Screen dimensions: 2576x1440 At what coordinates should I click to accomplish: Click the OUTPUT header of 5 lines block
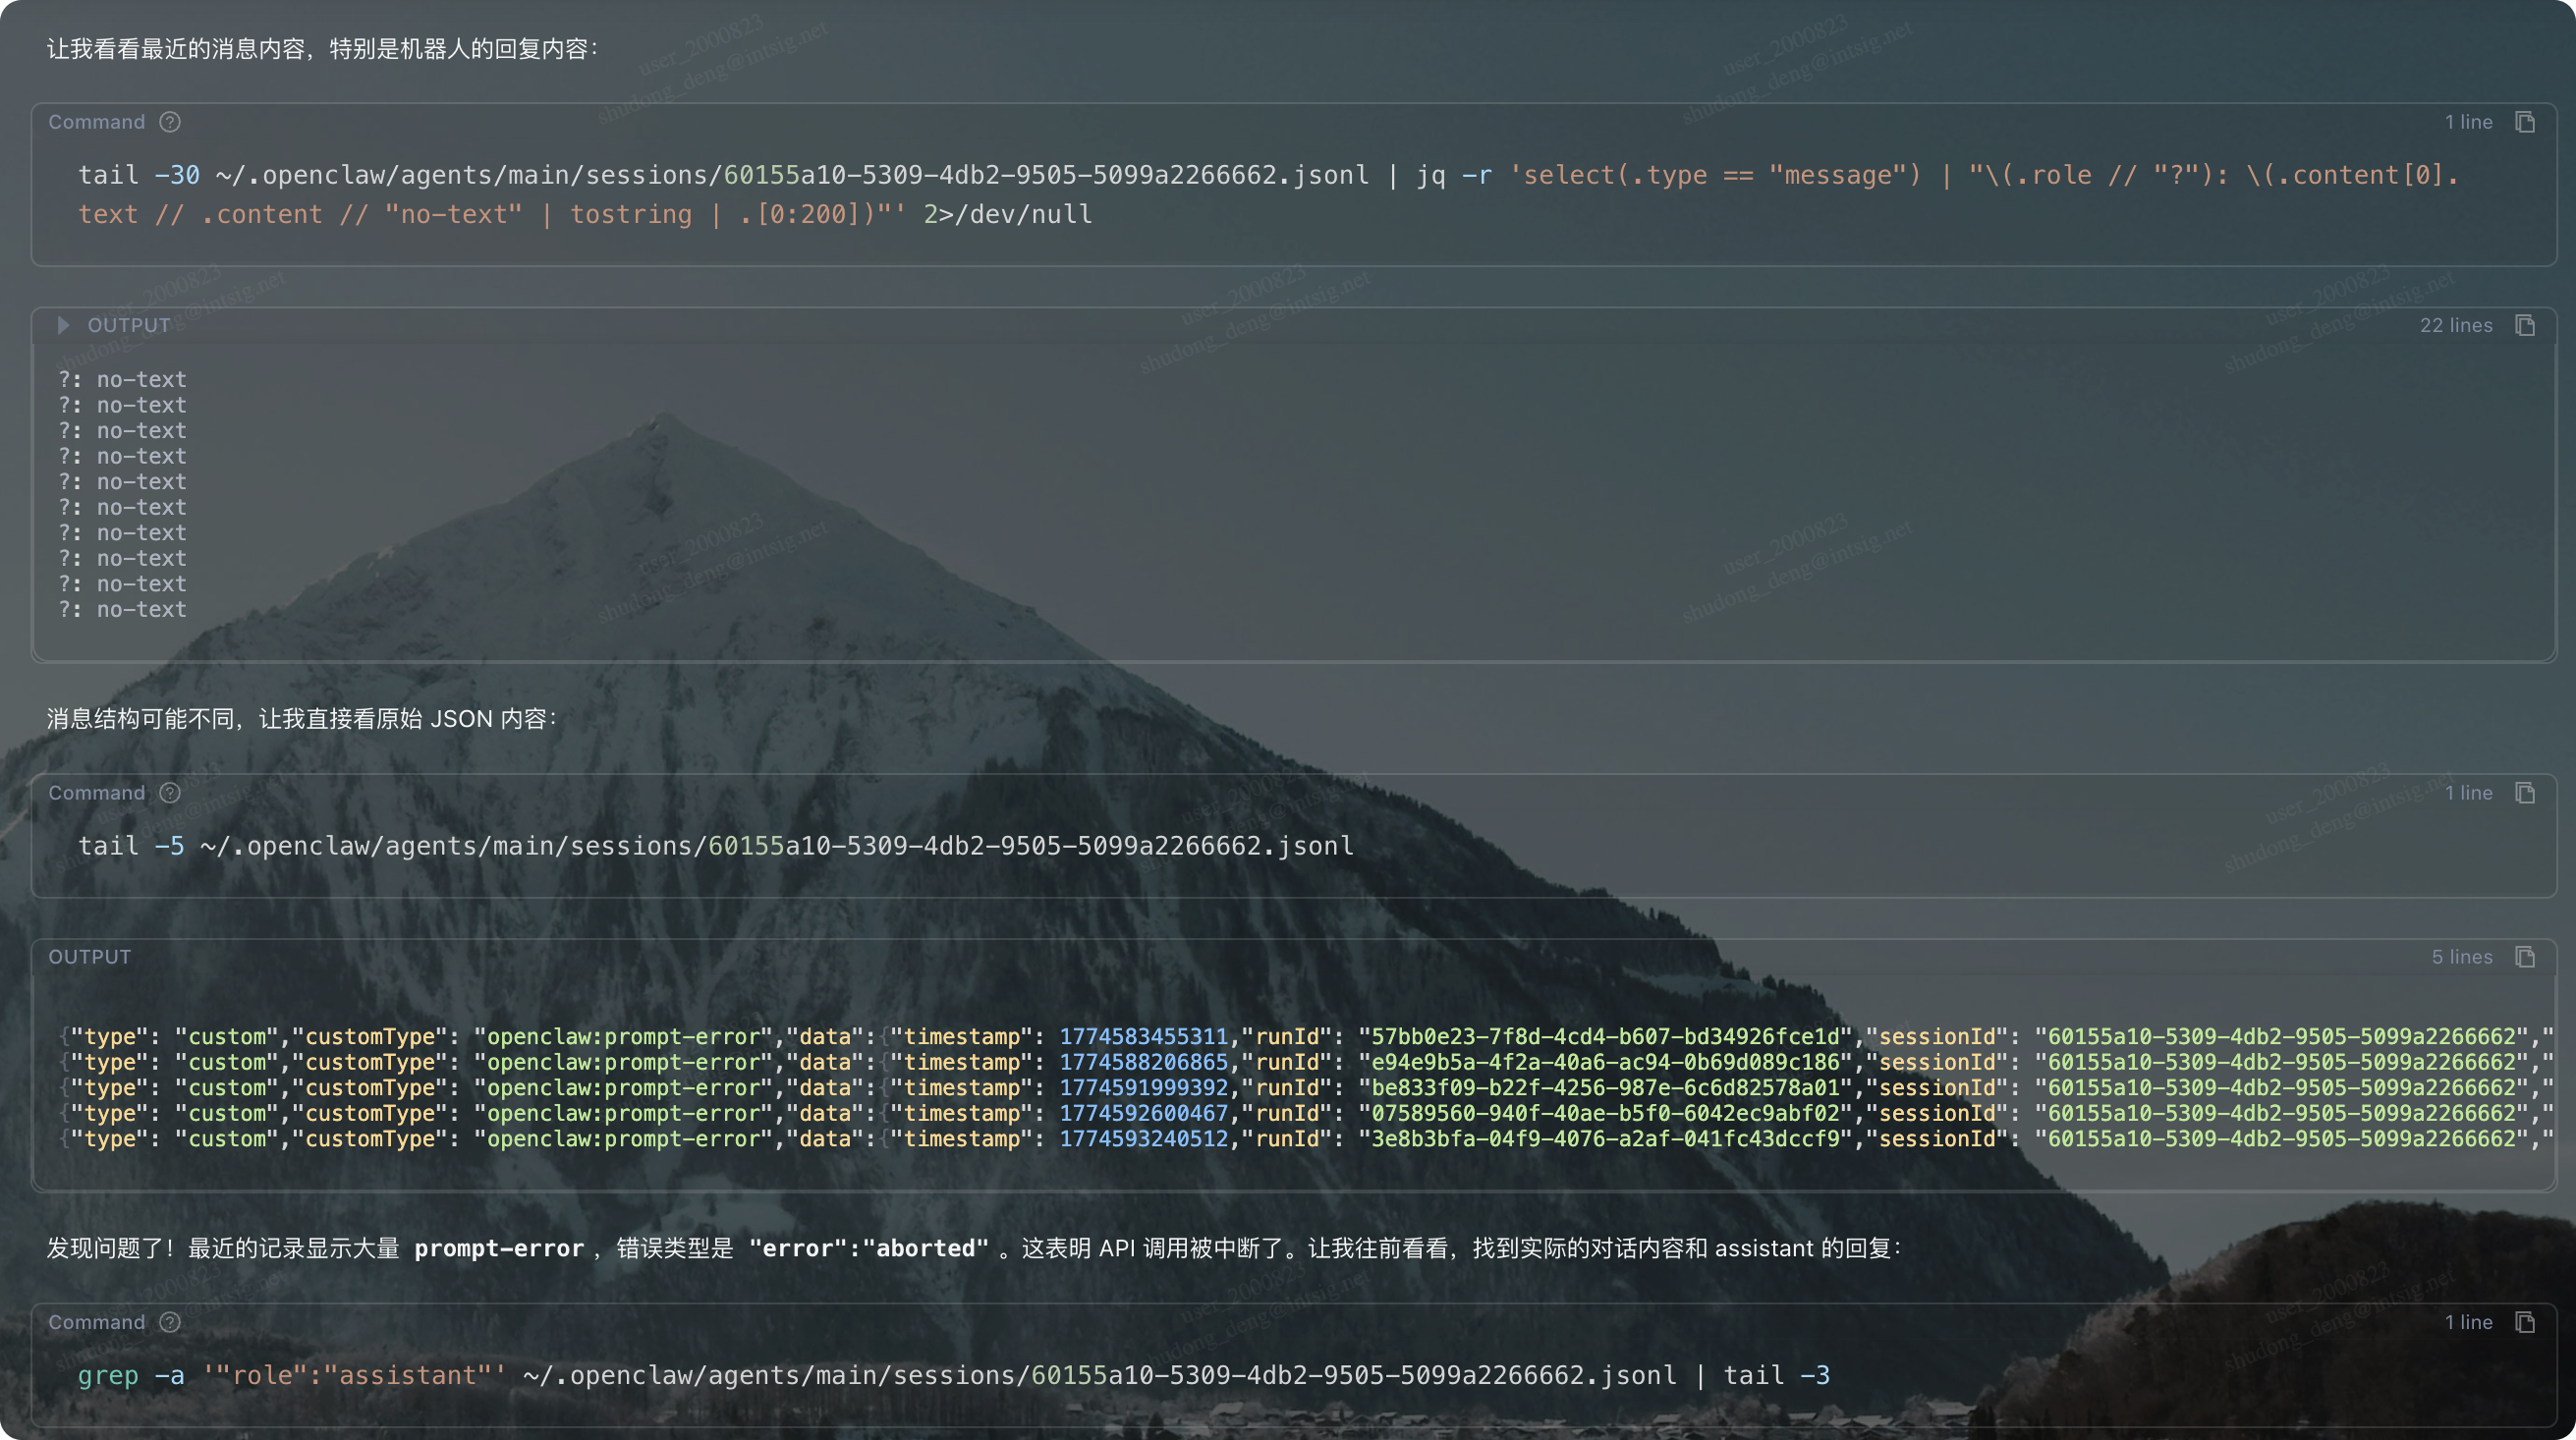pos(90,957)
